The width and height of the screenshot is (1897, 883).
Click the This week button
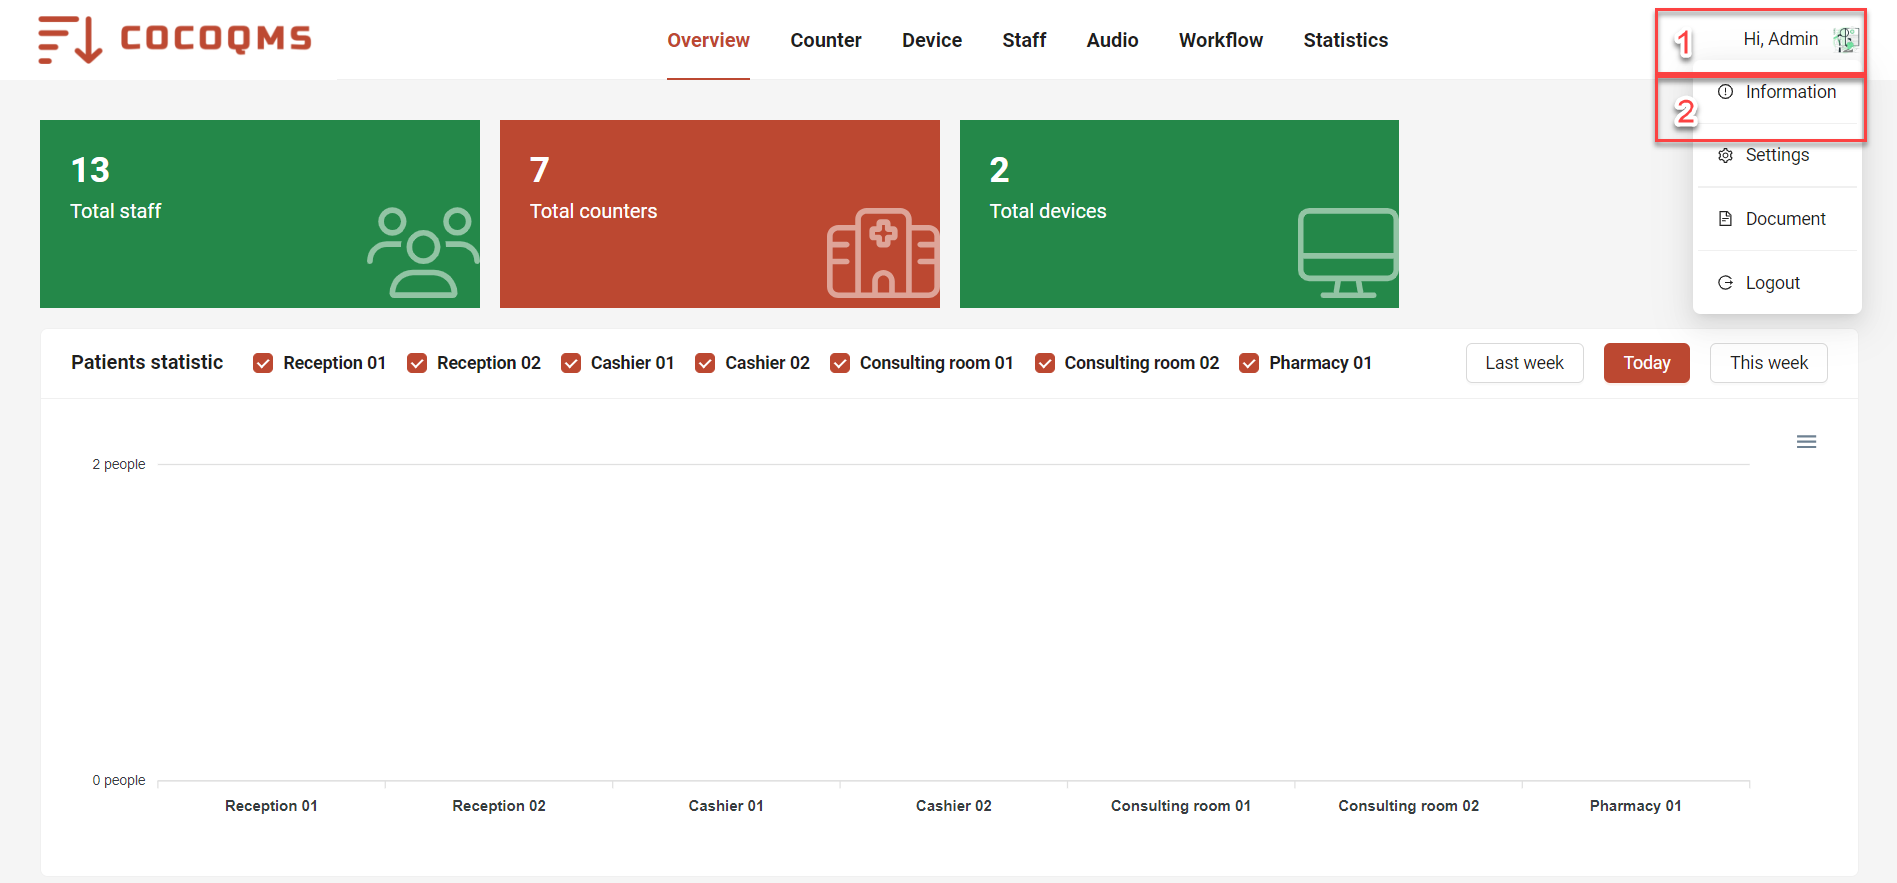pyautogui.click(x=1768, y=363)
